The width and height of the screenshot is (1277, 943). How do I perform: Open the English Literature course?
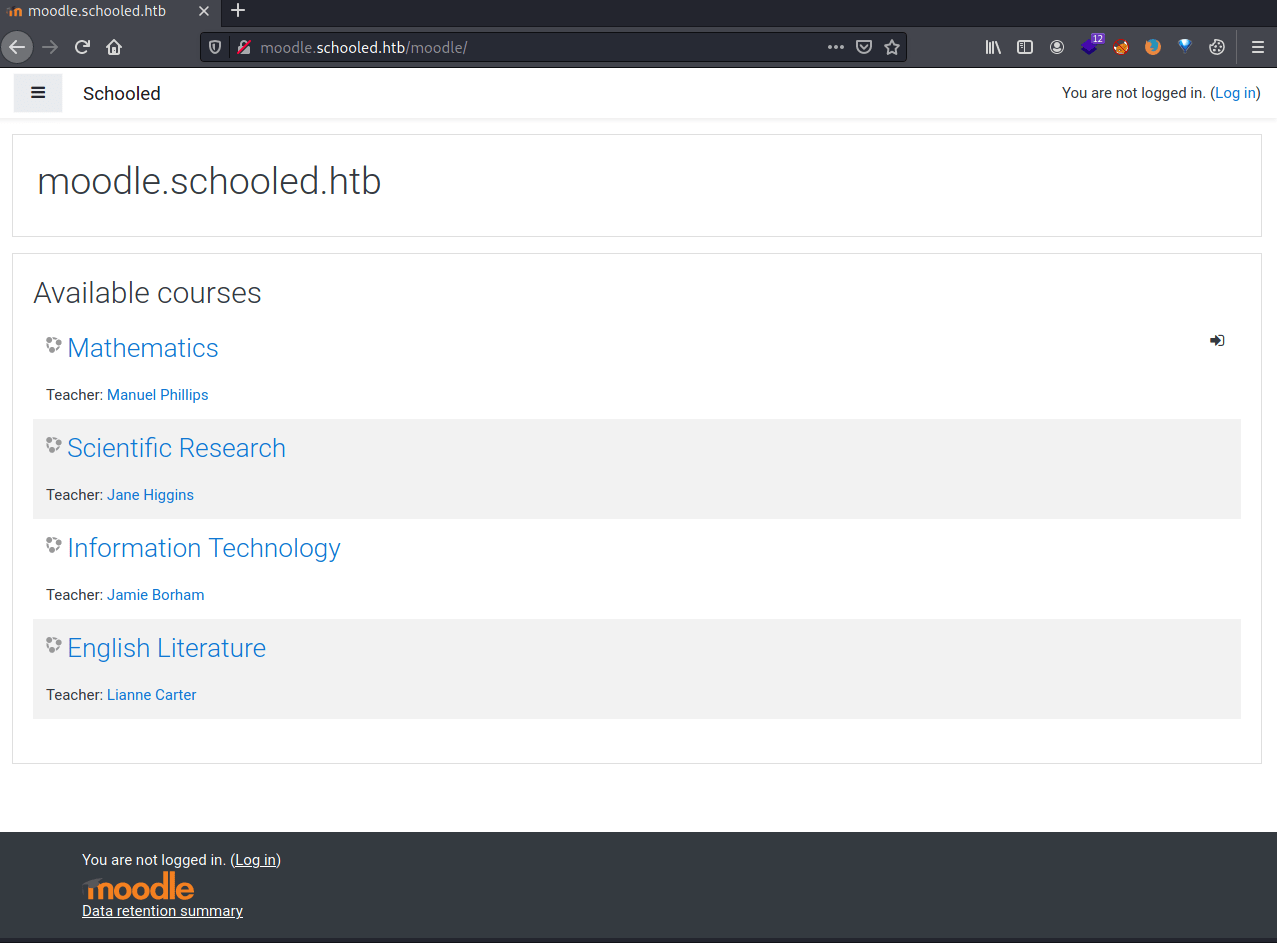click(x=166, y=648)
